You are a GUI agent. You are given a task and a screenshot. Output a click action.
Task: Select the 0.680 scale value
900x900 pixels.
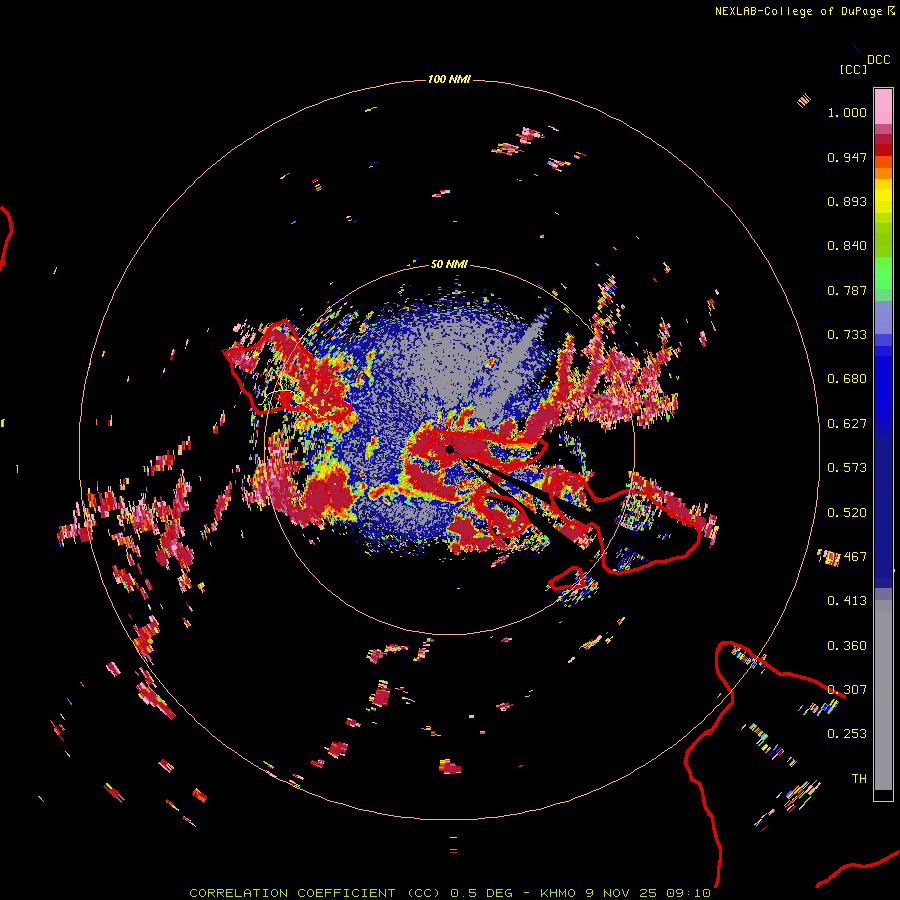click(x=847, y=379)
